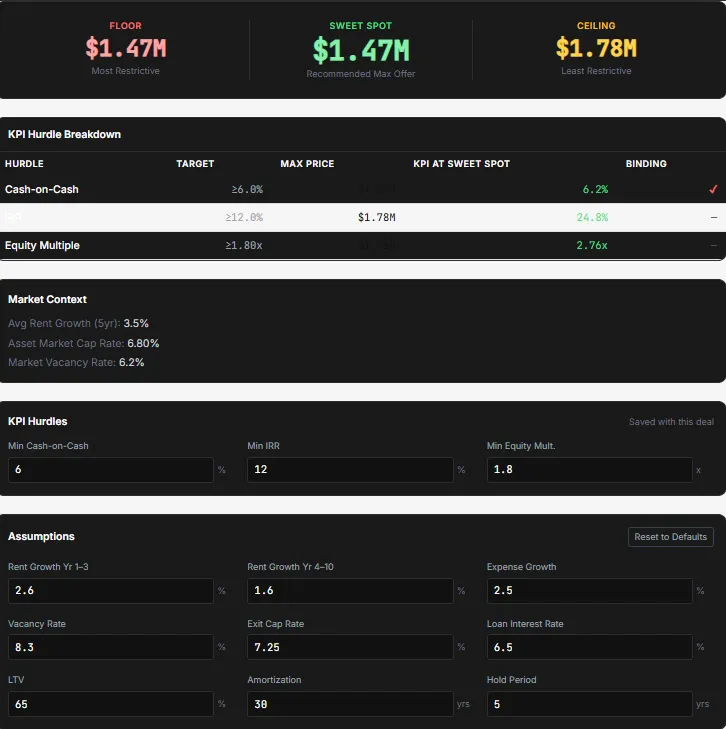The height and width of the screenshot is (729, 726).
Task: Click the Market Vacancy Rate 6.2% line
Action: (76, 362)
